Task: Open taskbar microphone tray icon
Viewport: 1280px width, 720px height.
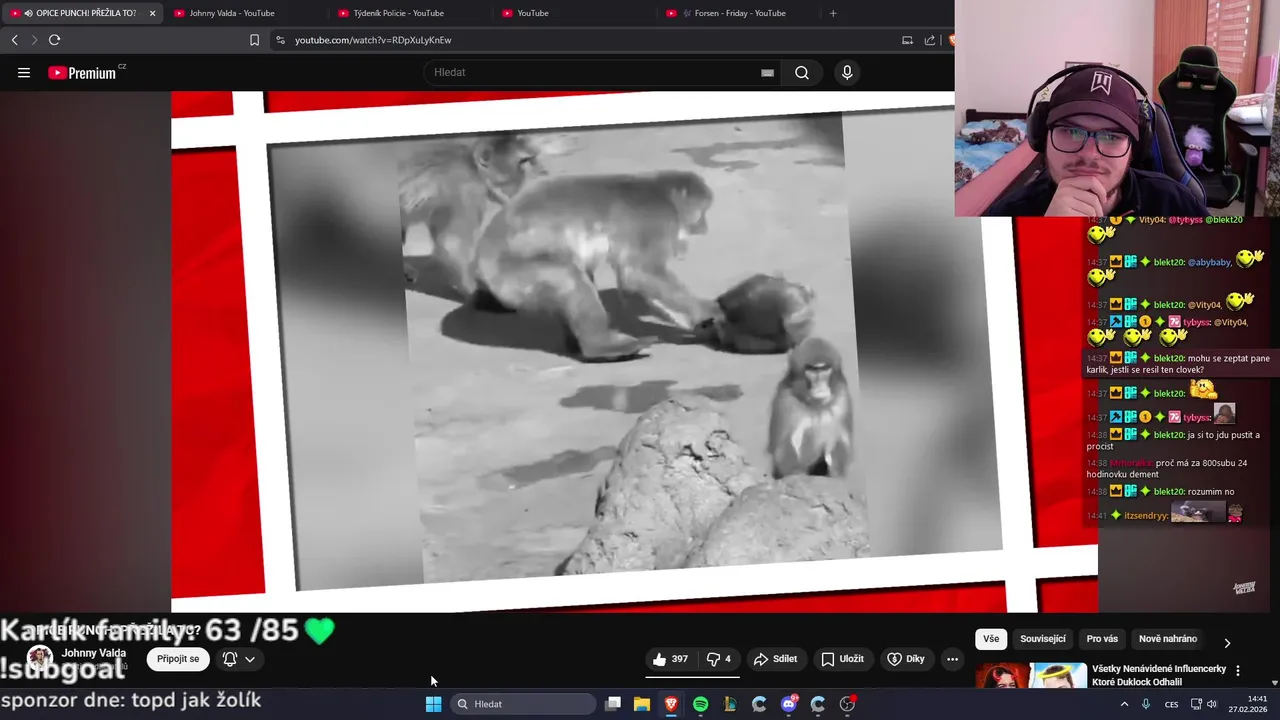Action: 1146,704
